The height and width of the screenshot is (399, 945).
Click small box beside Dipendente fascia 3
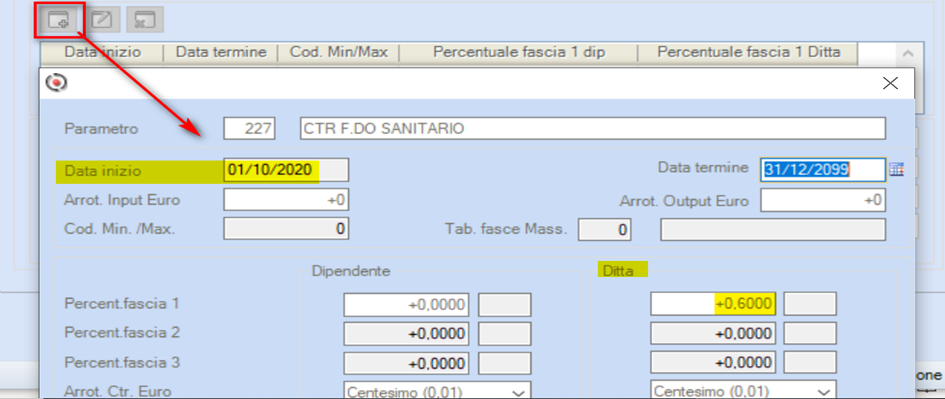504,363
